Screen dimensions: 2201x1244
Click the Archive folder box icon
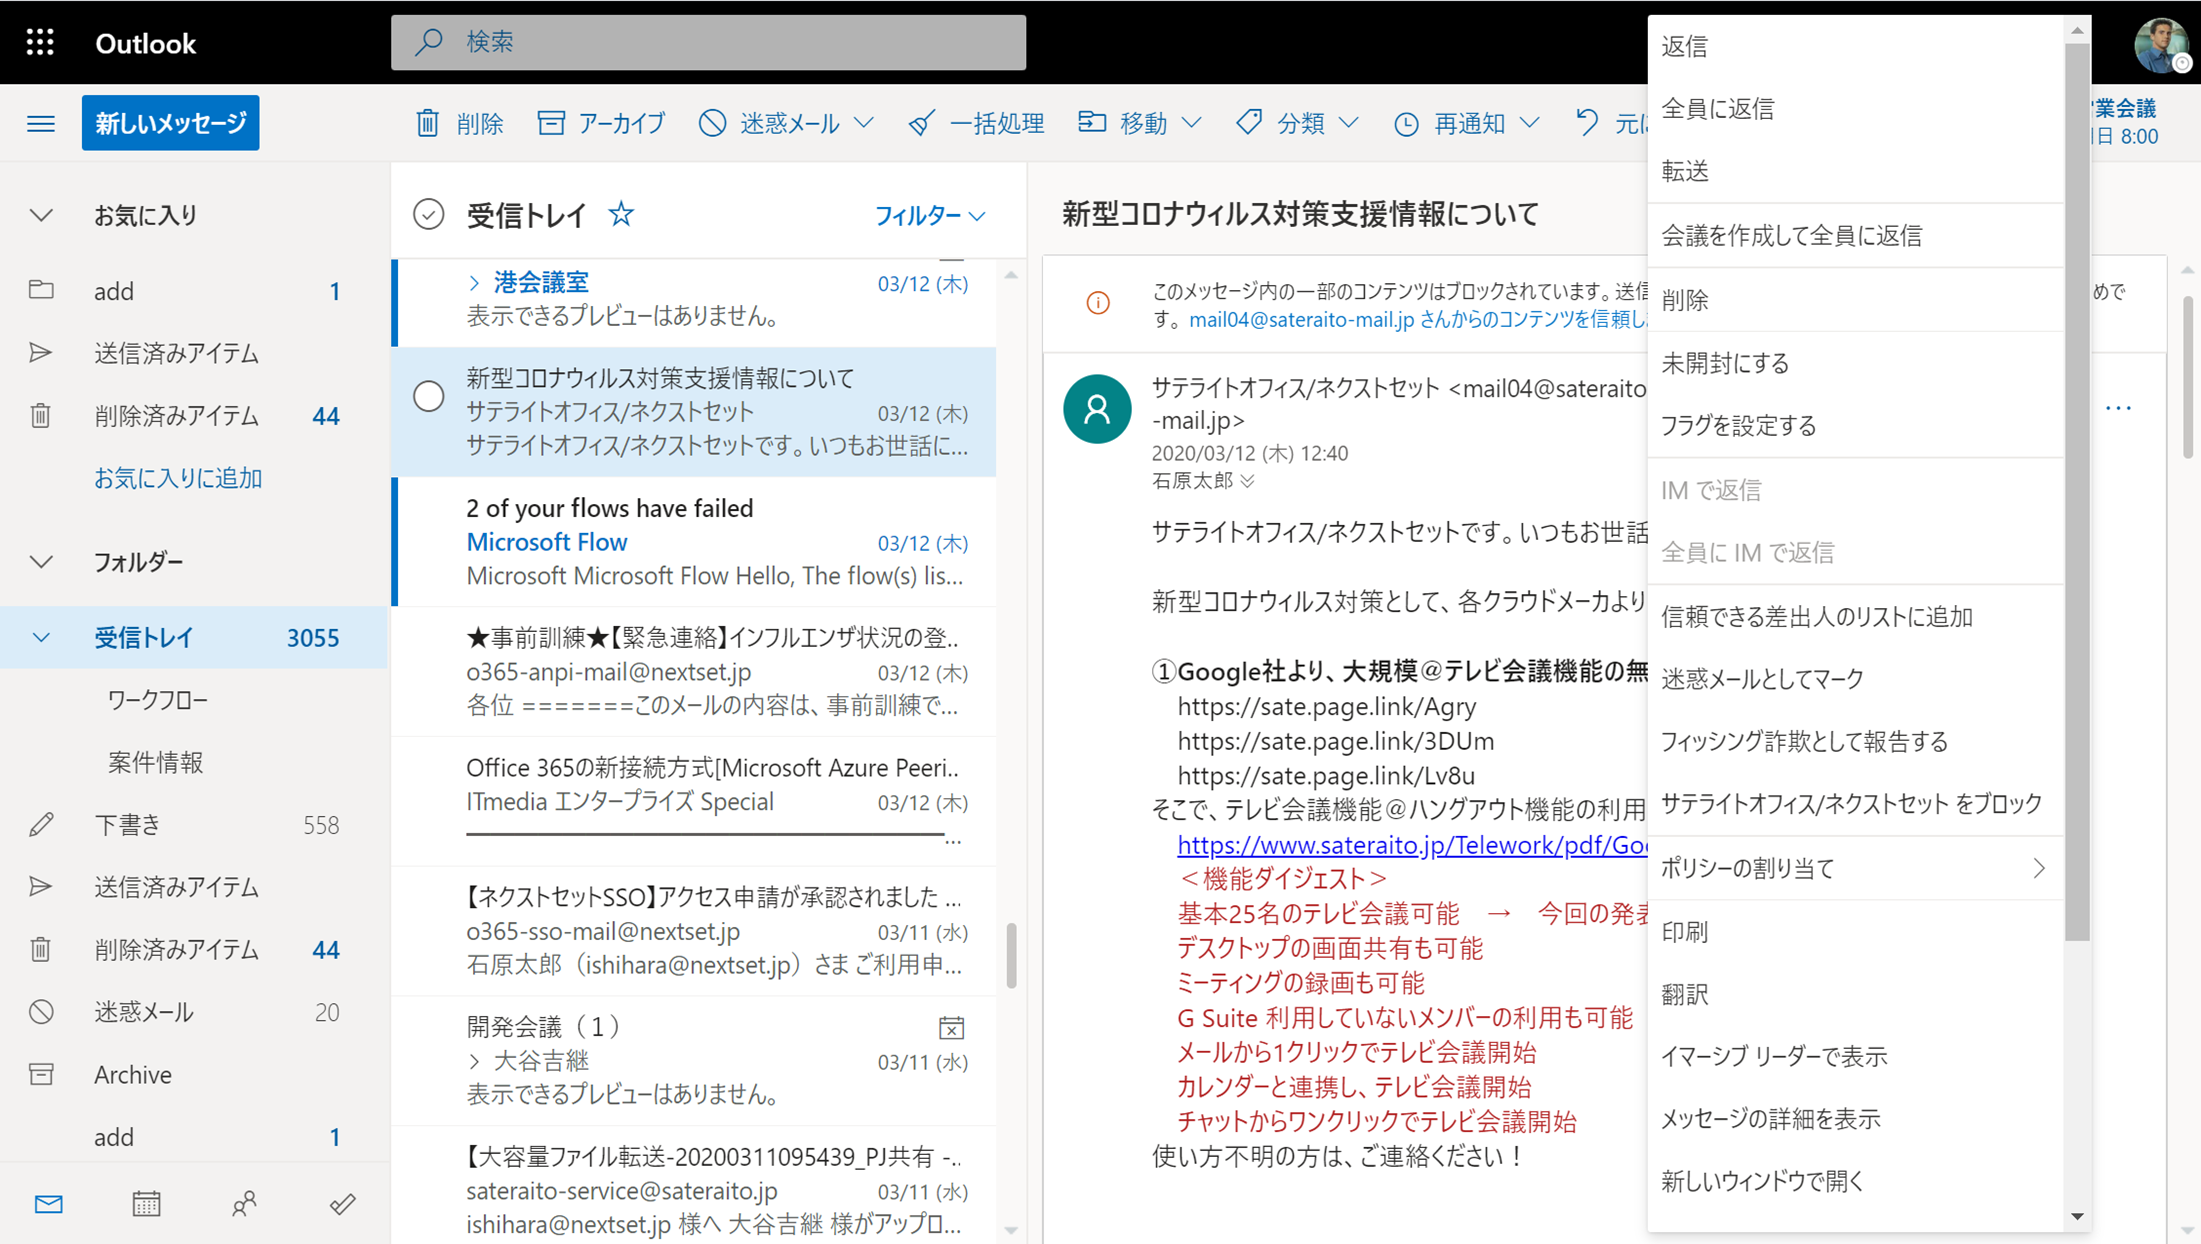tap(41, 1074)
